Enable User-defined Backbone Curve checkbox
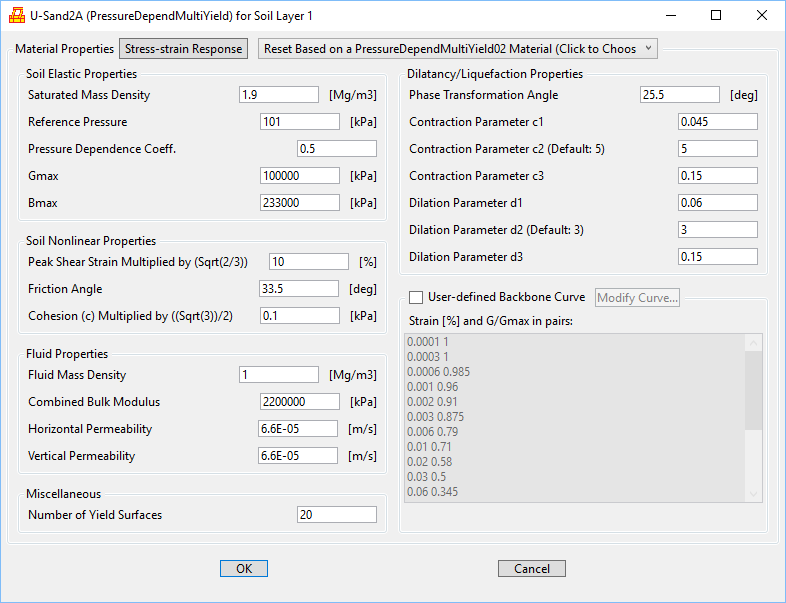This screenshot has height=603, width=786. (x=417, y=297)
